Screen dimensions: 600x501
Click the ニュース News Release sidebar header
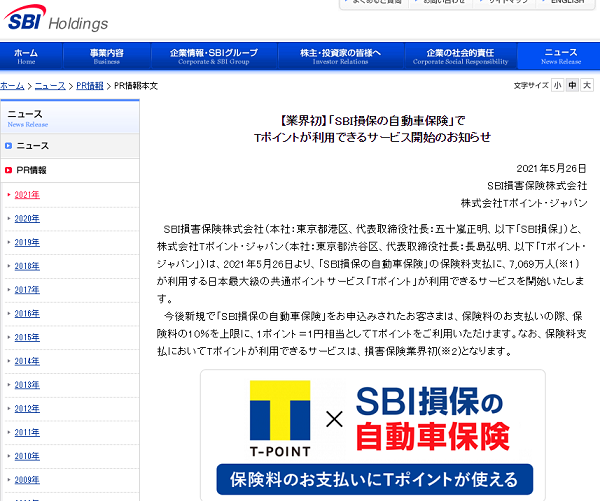(70, 117)
